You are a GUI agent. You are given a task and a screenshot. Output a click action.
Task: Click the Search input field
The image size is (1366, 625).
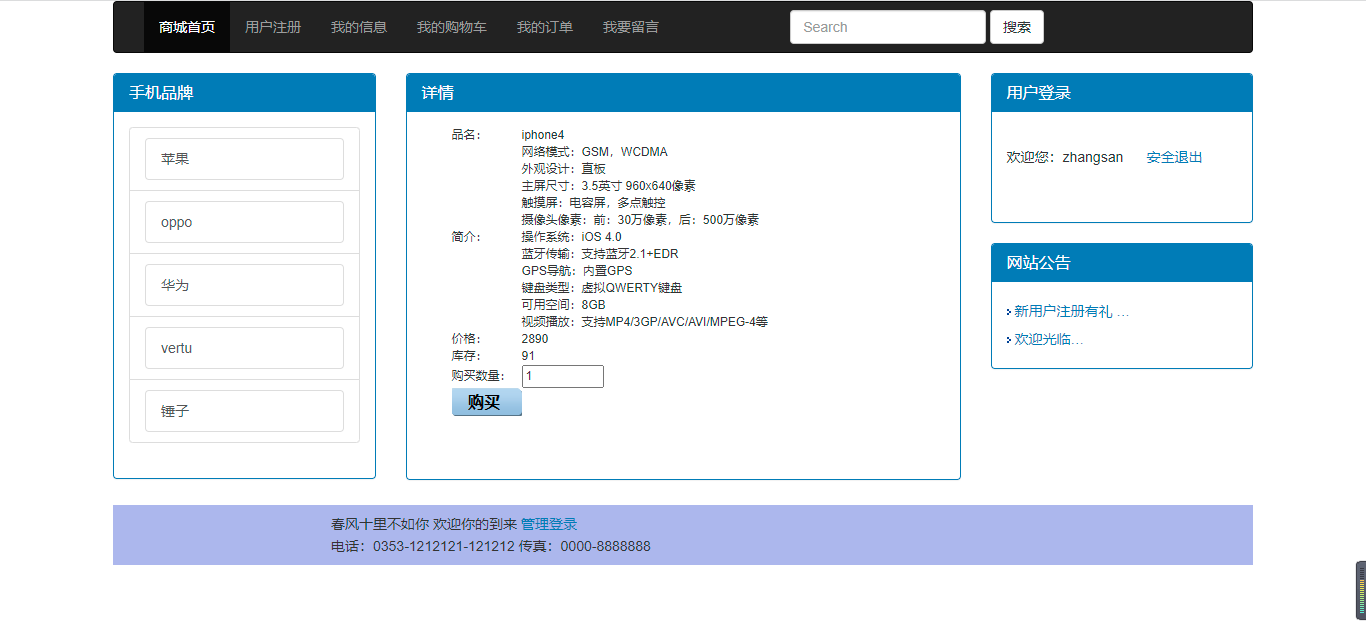[x=888, y=27]
